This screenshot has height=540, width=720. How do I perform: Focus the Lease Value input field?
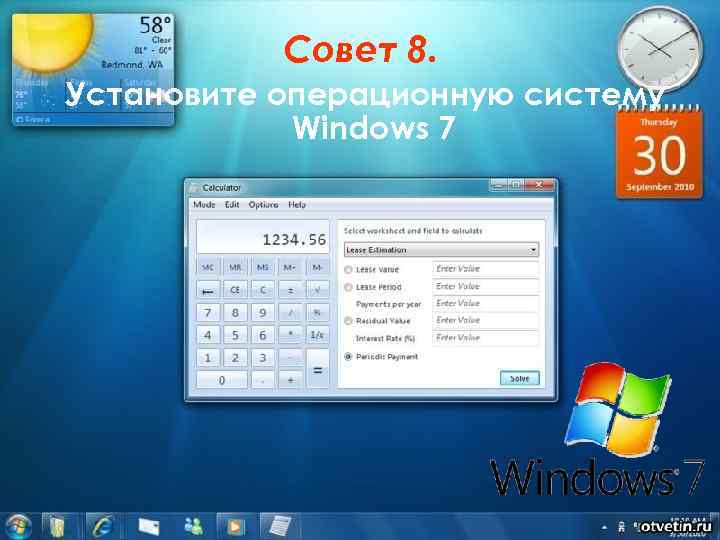coord(485,269)
